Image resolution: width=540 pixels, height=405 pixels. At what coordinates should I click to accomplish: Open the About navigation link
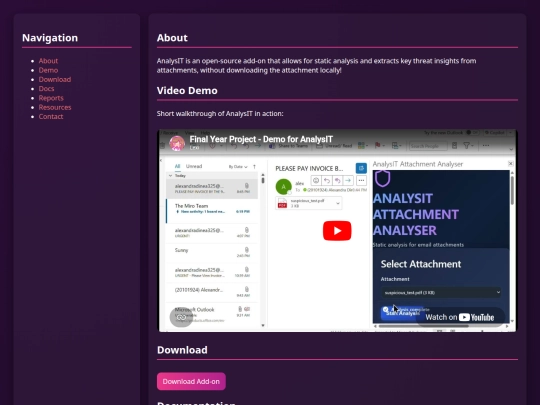pos(48,61)
